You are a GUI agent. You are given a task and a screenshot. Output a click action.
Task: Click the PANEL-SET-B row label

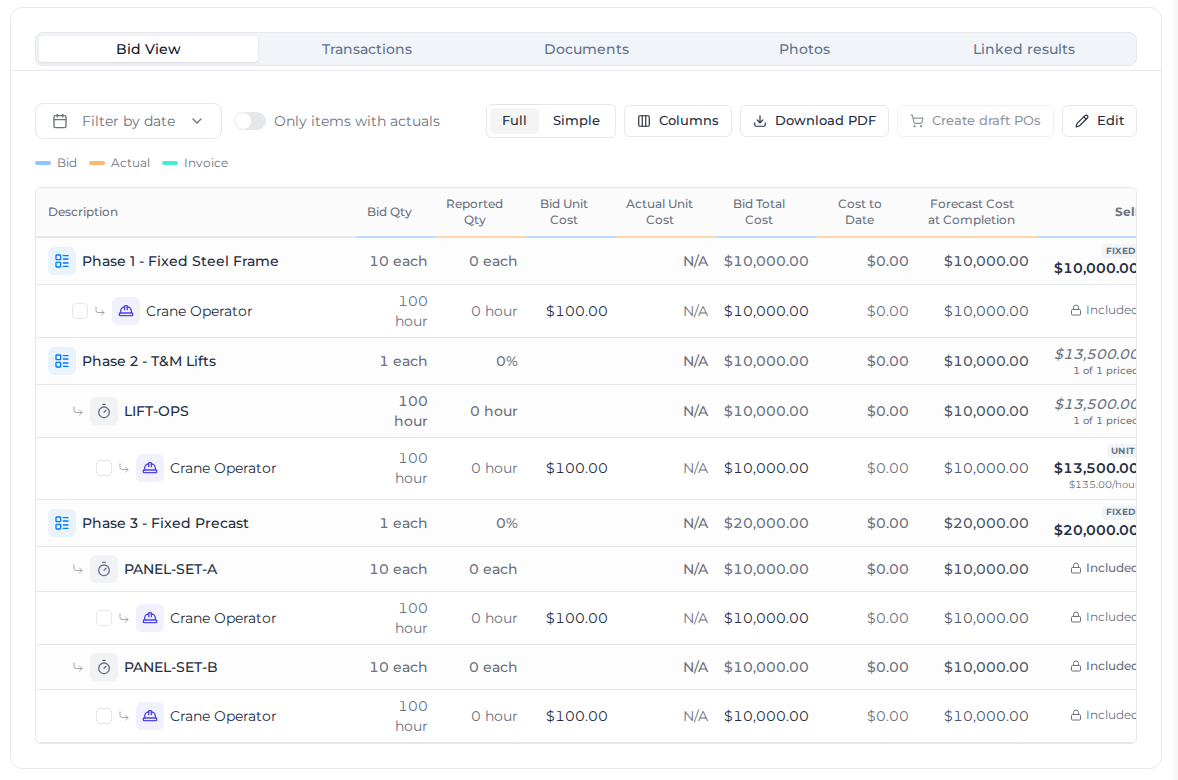point(171,667)
